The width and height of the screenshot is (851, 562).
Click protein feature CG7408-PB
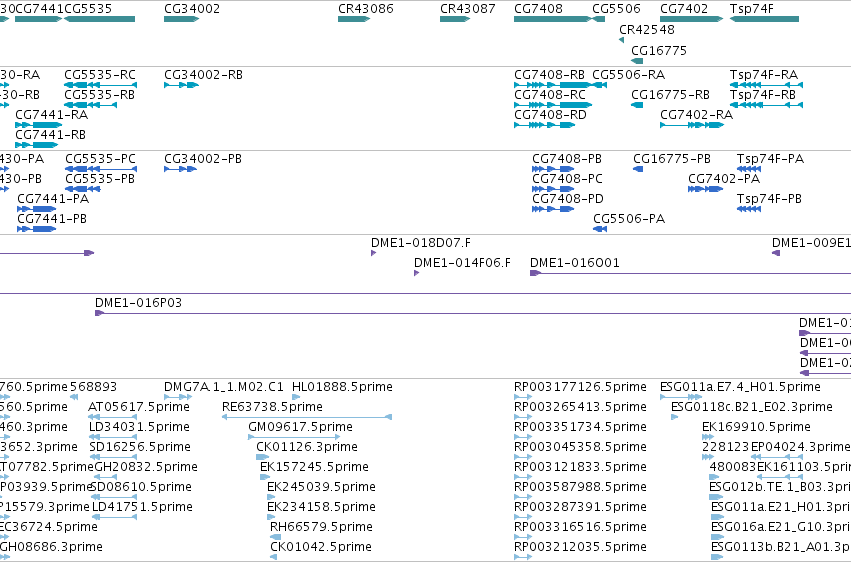pos(553,169)
